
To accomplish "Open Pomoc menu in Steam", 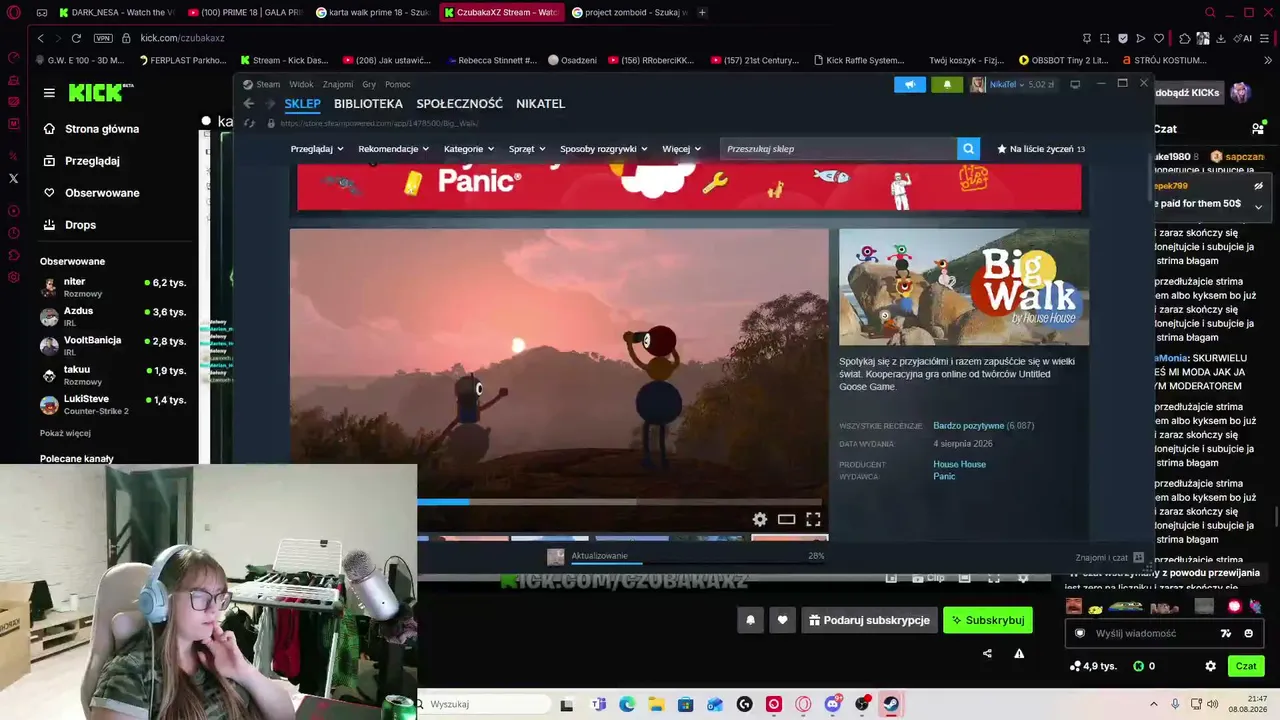I will coord(398,85).
